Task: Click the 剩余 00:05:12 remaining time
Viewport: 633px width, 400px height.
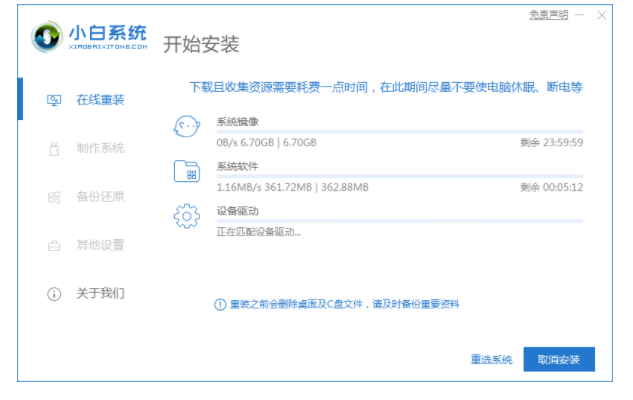Action: (x=551, y=187)
